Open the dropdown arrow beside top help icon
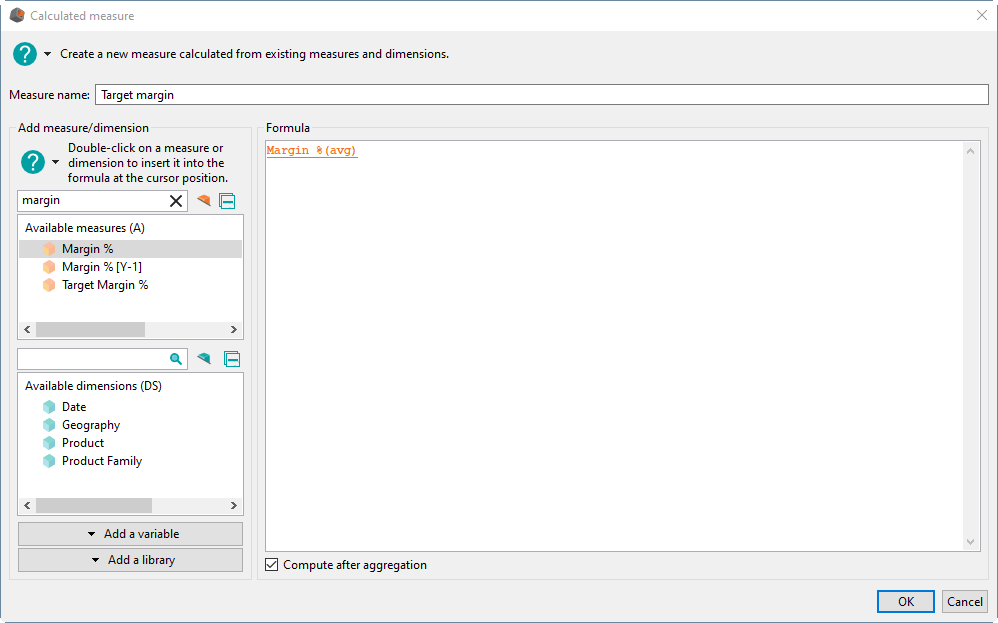Image resolution: width=998 pixels, height=623 pixels. tap(48, 54)
